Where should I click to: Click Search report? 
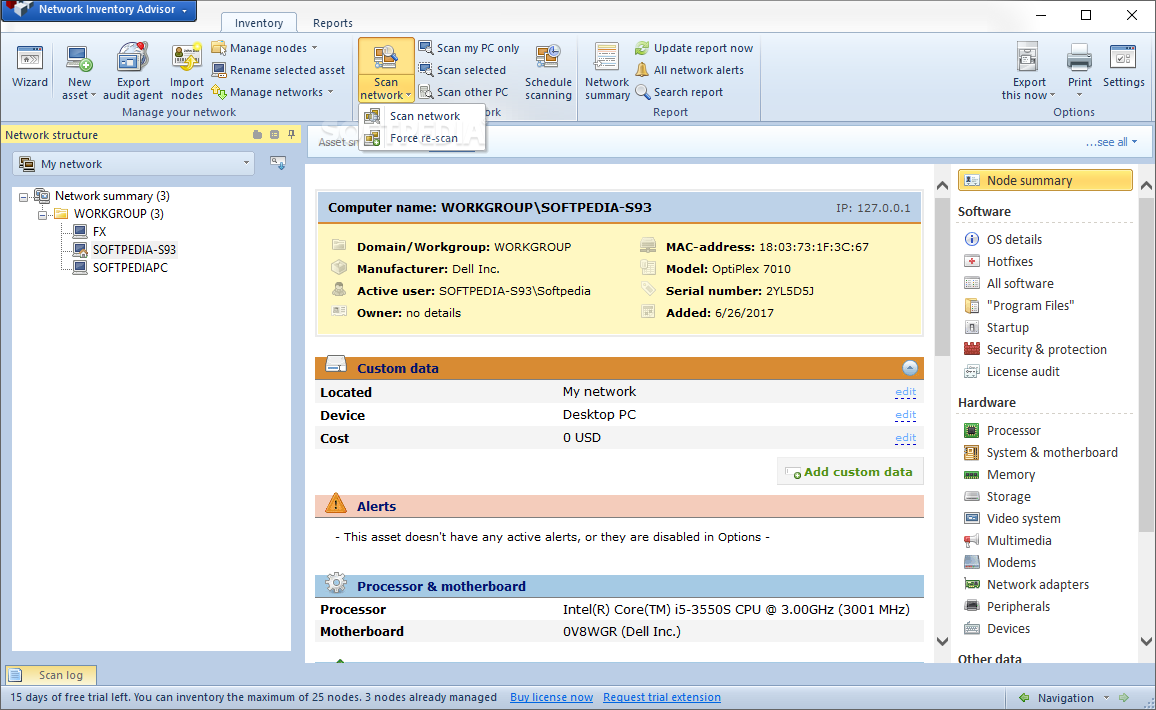(x=679, y=92)
